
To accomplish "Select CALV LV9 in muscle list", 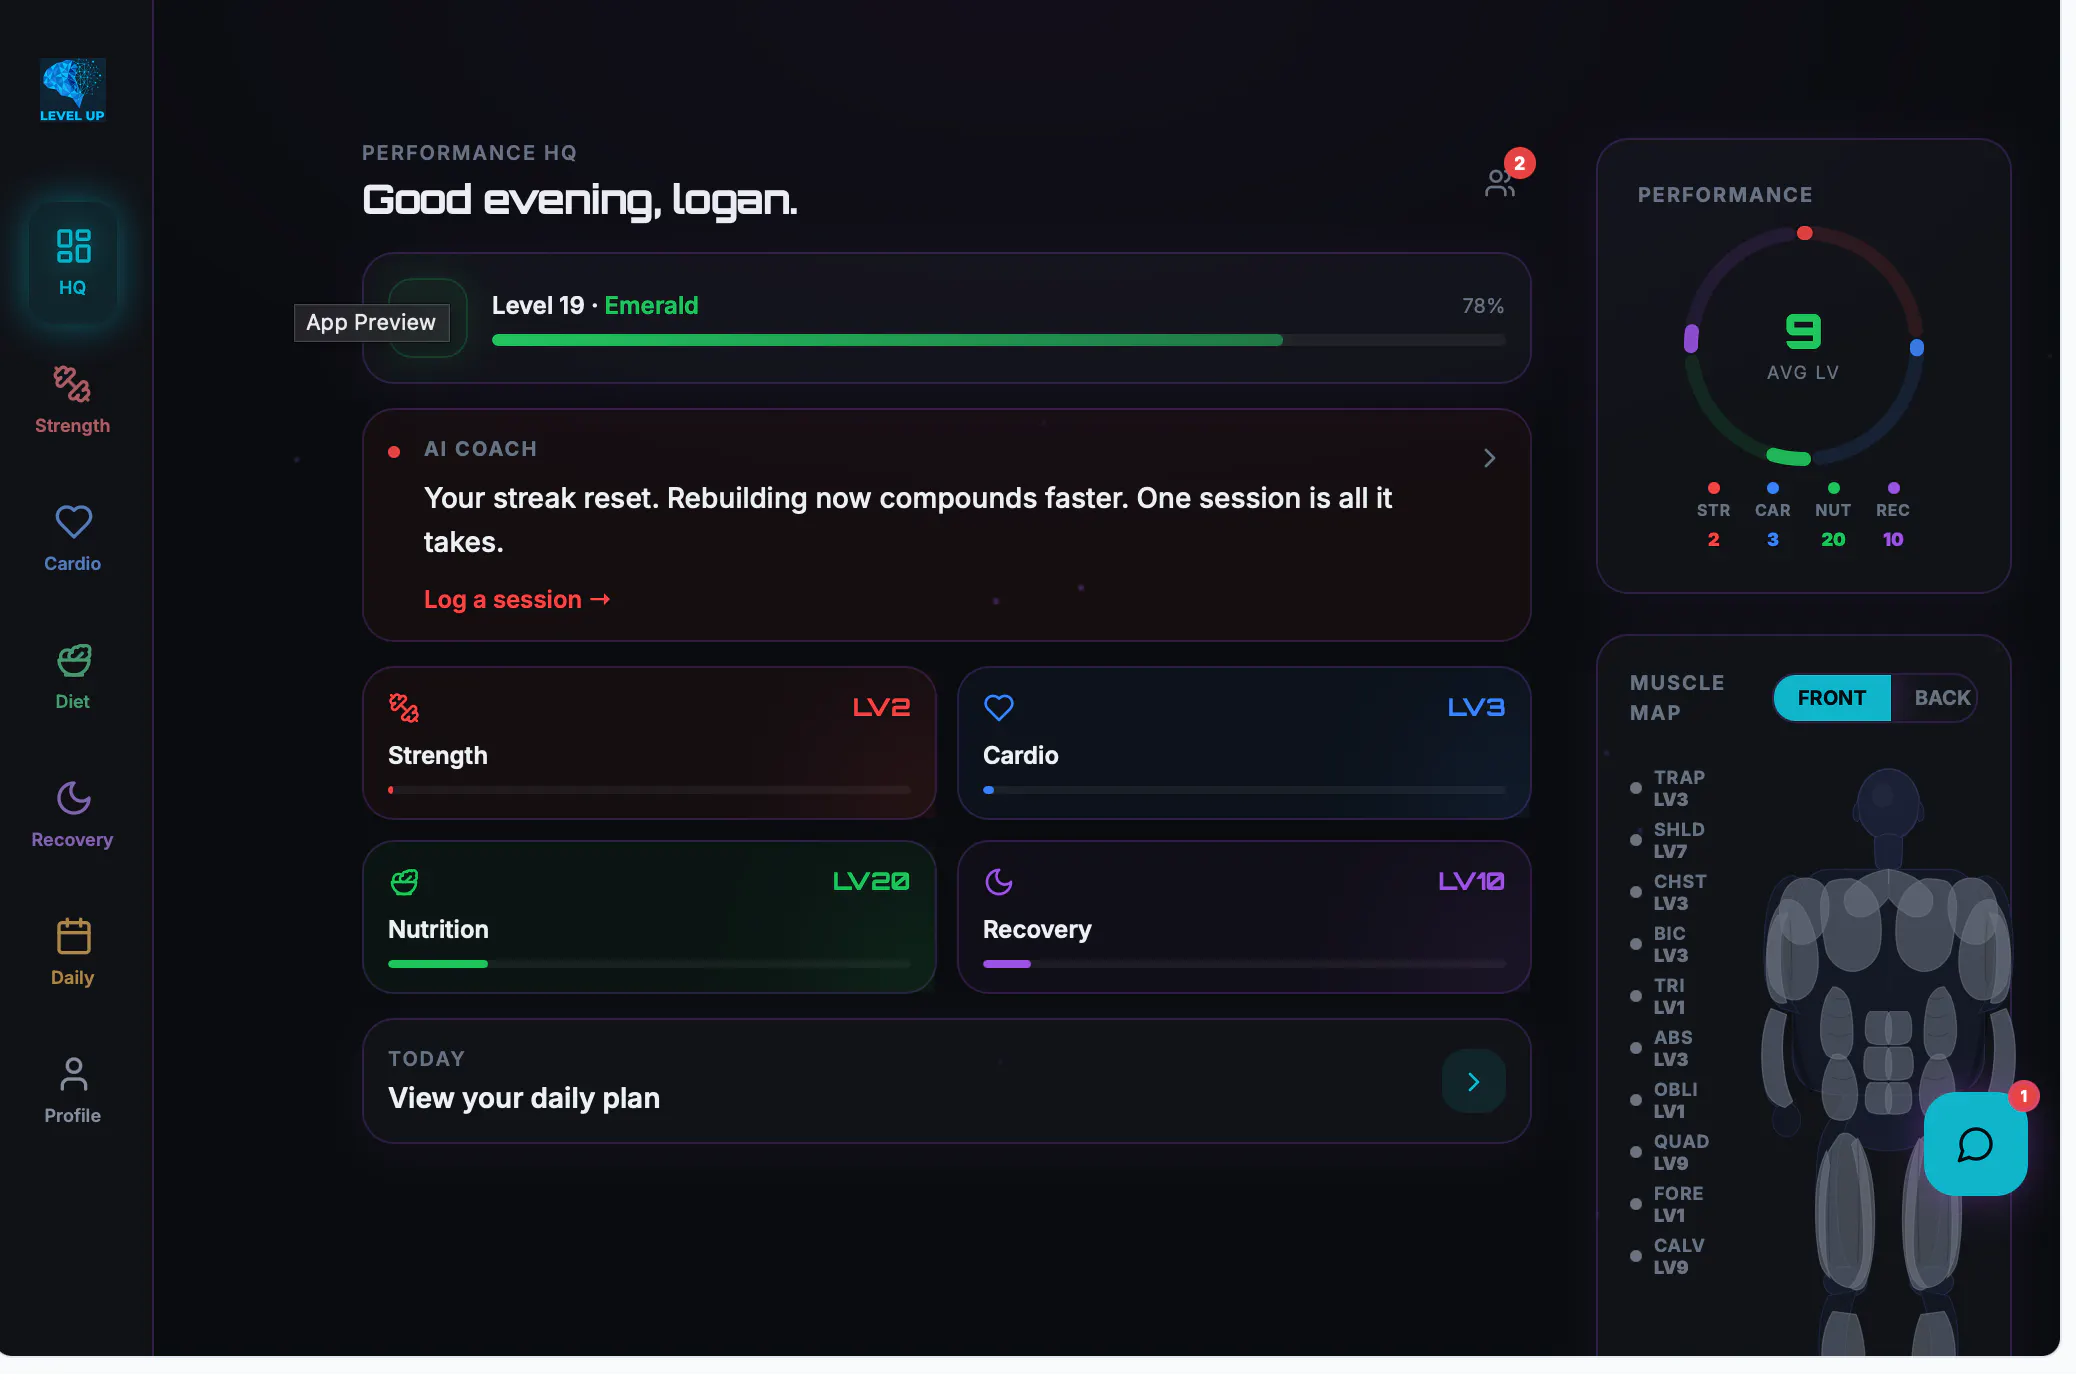I will [x=1668, y=1256].
